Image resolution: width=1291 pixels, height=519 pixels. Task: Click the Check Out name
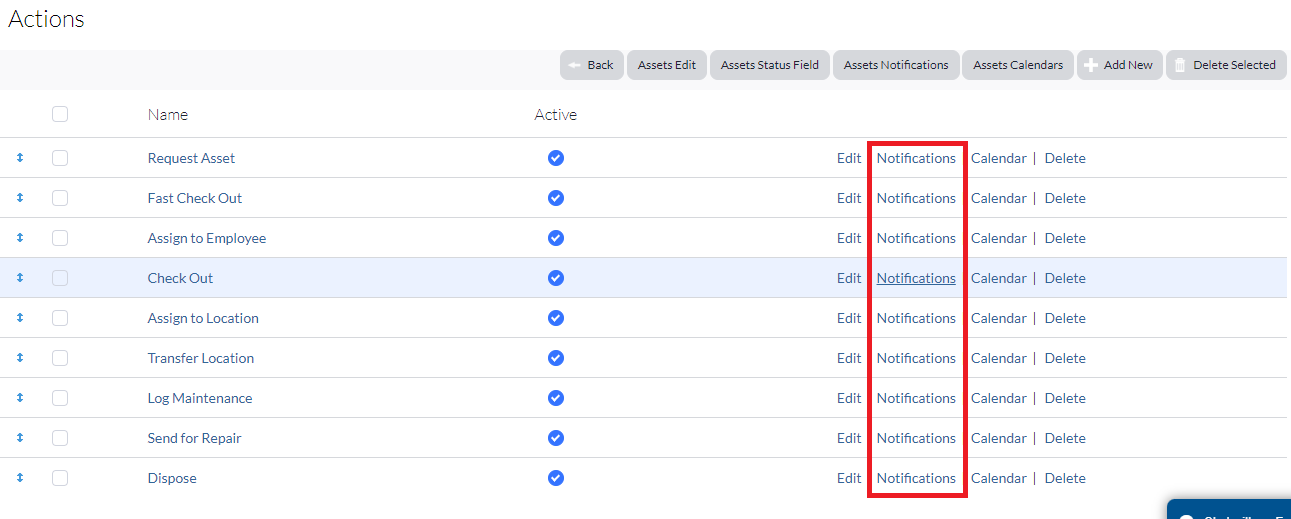(x=180, y=278)
